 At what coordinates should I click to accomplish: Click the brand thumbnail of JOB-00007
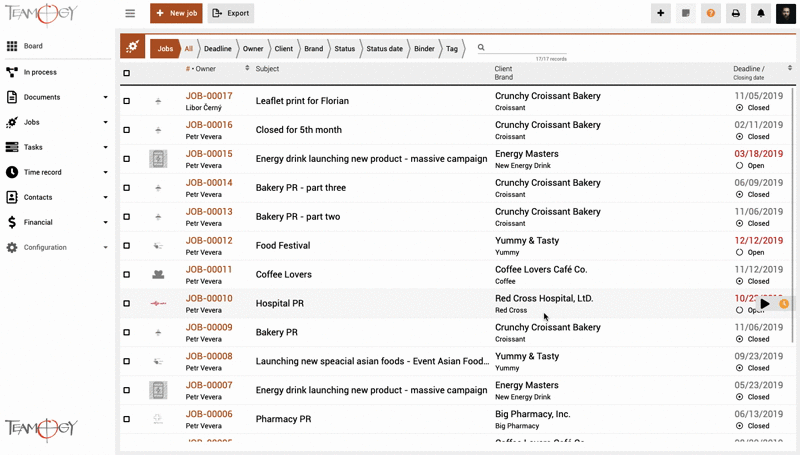[x=158, y=390]
